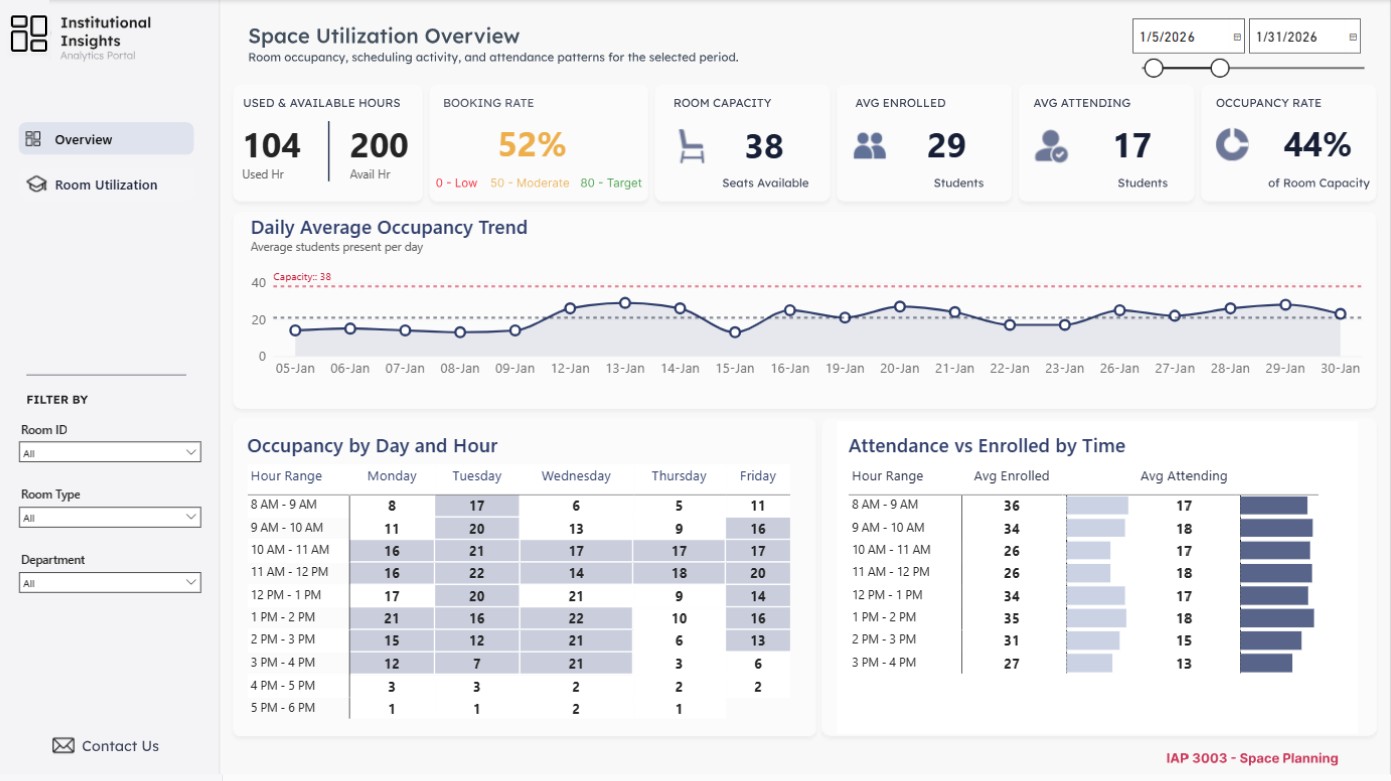Click Friday 11 AM - 12 PM cell value 20
Viewport: 1391px width, 781px height.
pyautogui.click(x=758, y=573)
